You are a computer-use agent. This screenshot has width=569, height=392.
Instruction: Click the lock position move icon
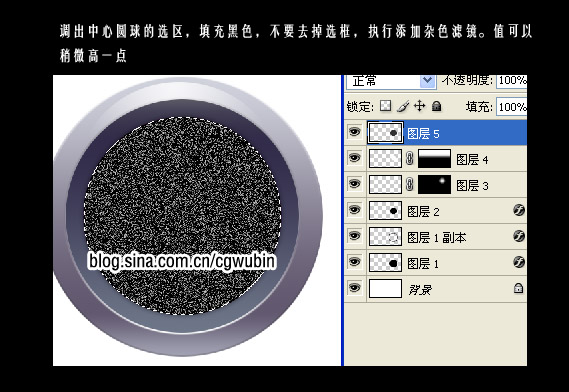pos(419,106)
